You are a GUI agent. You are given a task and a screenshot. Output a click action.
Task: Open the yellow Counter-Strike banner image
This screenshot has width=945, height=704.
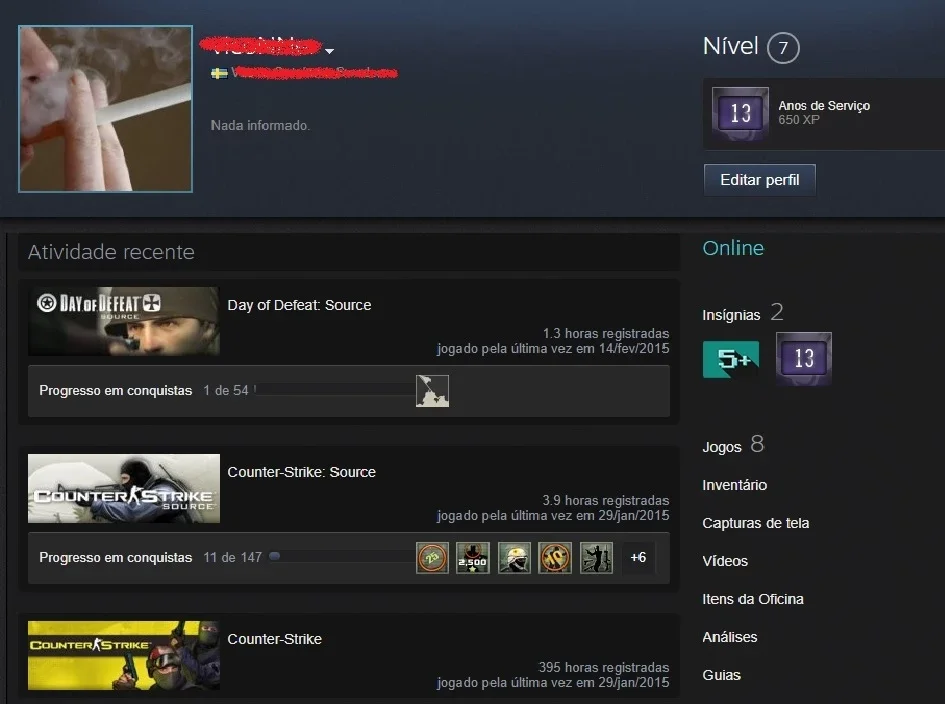click(x=124, y=655)
